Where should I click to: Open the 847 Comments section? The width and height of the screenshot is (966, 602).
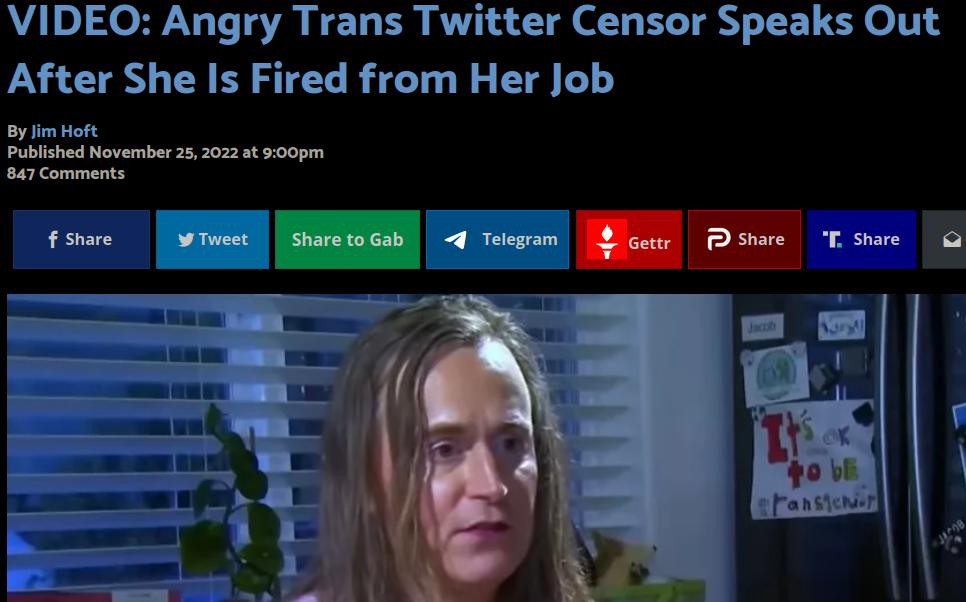tap(66, 173)
